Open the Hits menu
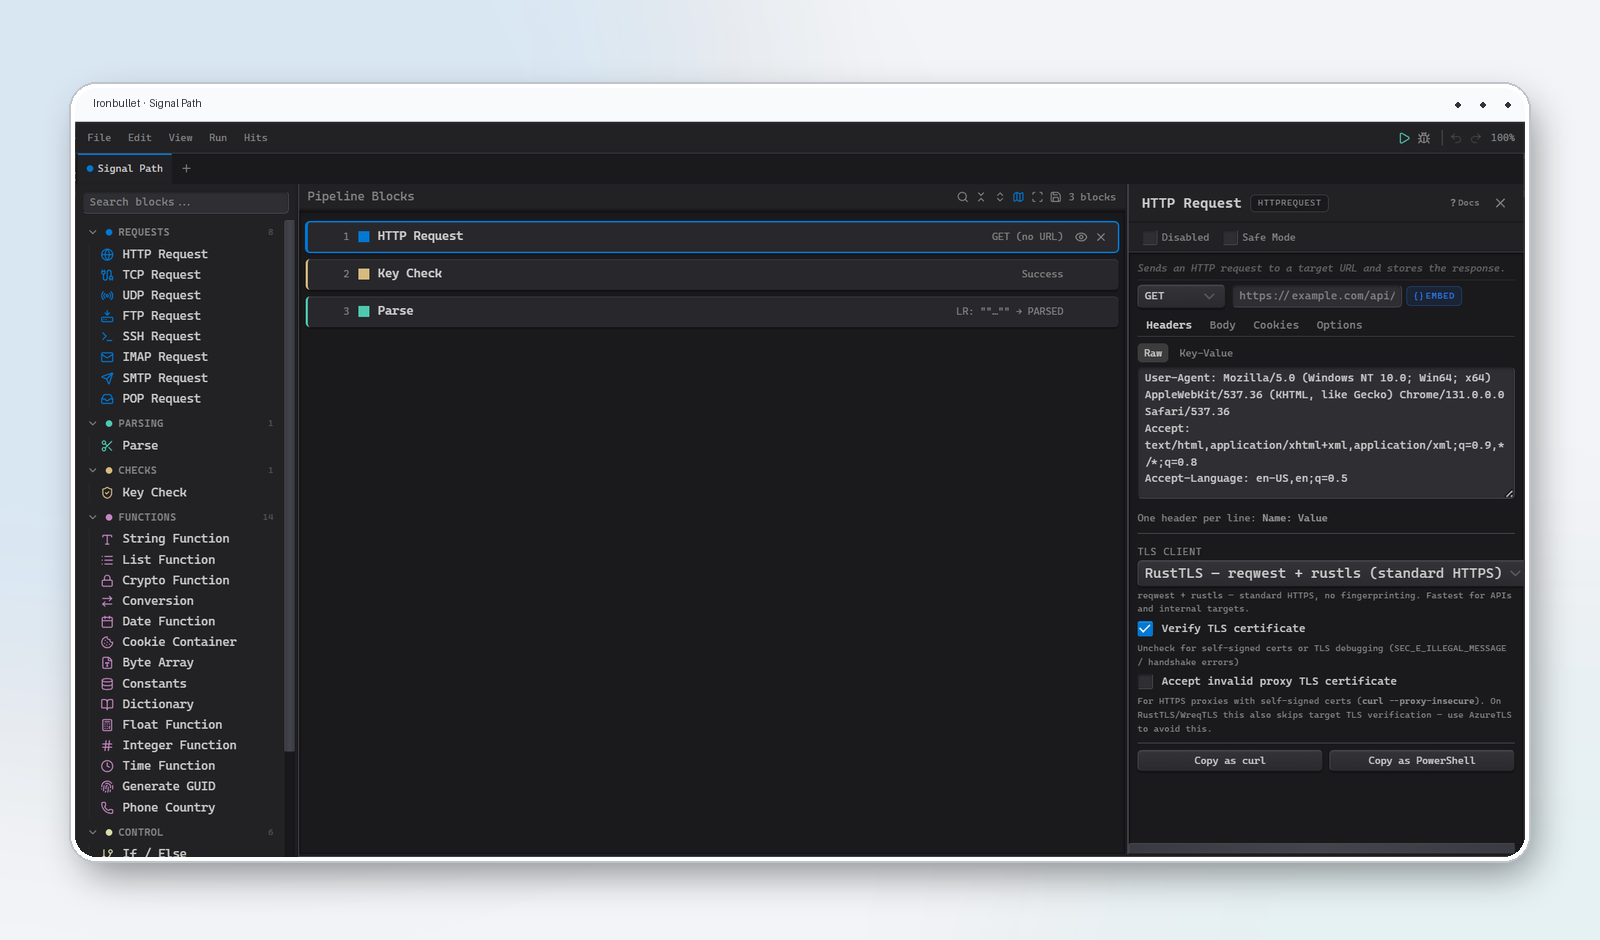The height and width of the screenshot is (940, 1600). point(256,138)
